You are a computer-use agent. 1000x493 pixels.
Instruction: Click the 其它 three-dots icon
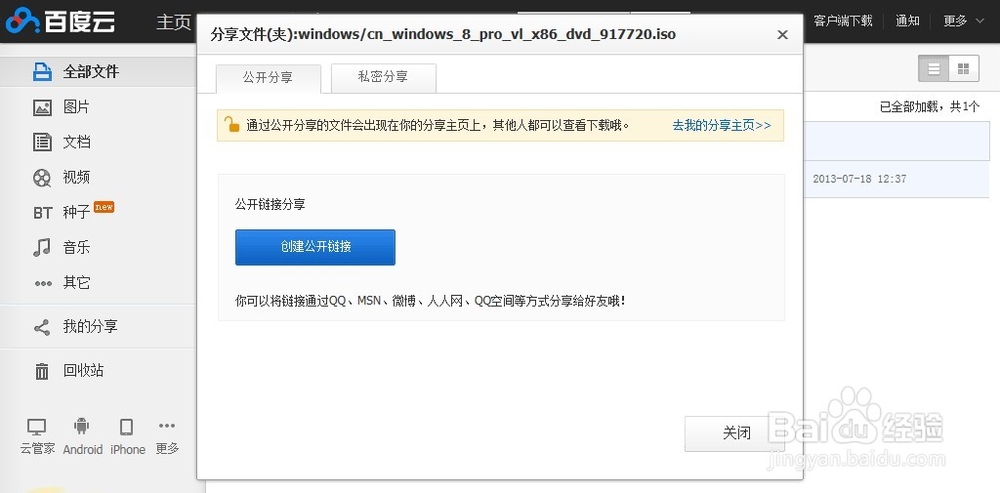point(43,283)
